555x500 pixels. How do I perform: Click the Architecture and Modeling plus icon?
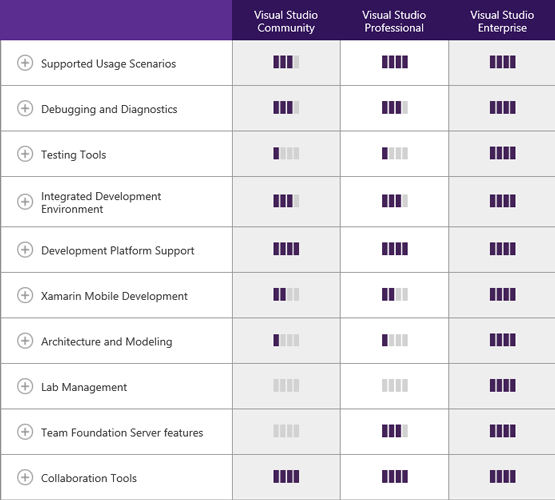25,340
